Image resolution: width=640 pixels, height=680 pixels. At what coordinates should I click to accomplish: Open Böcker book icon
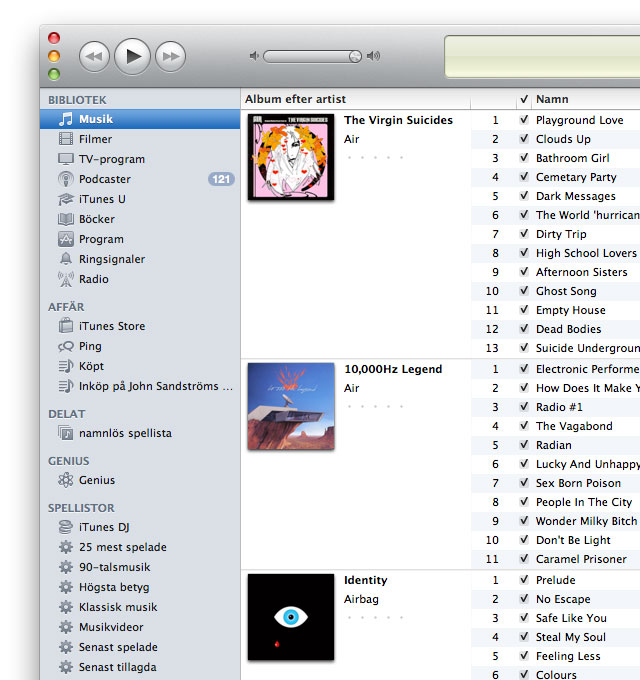65,219
